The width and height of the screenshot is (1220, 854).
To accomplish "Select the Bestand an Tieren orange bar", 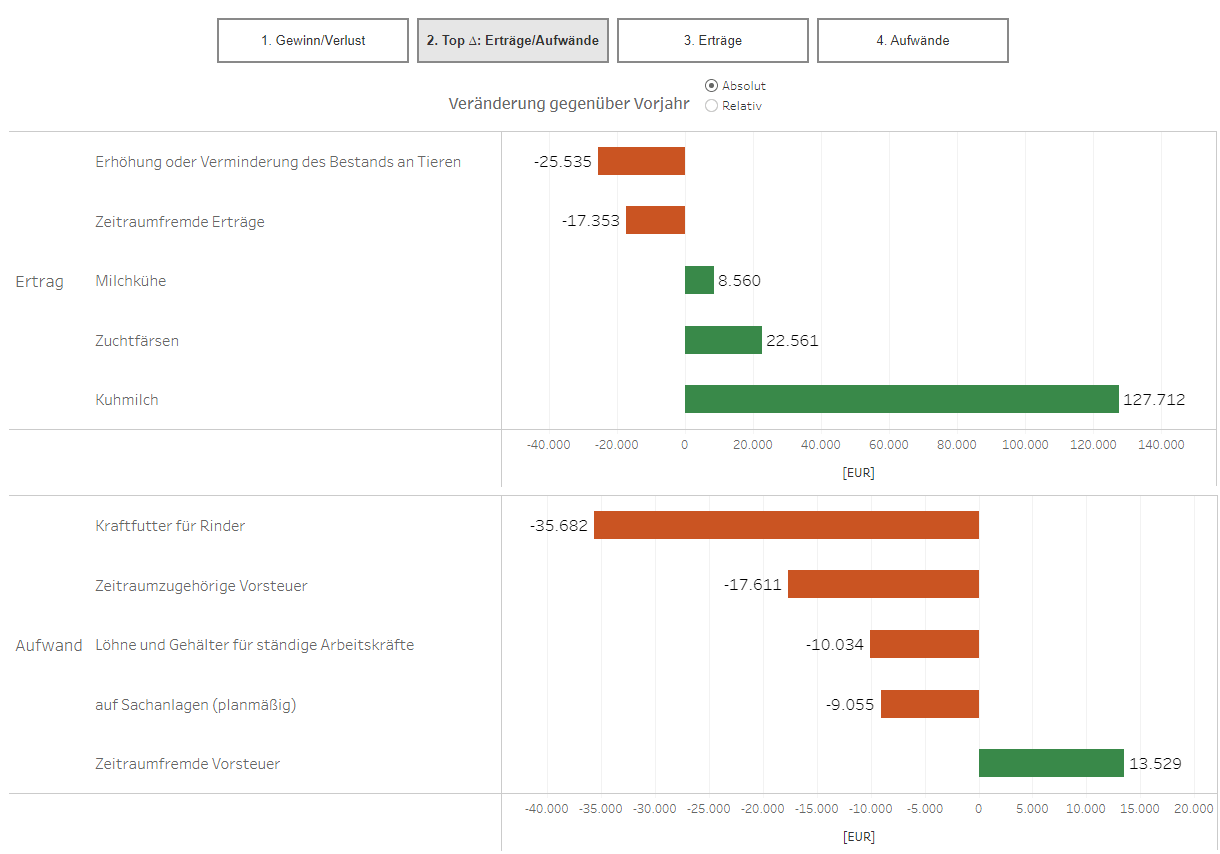I will point(641,161).
